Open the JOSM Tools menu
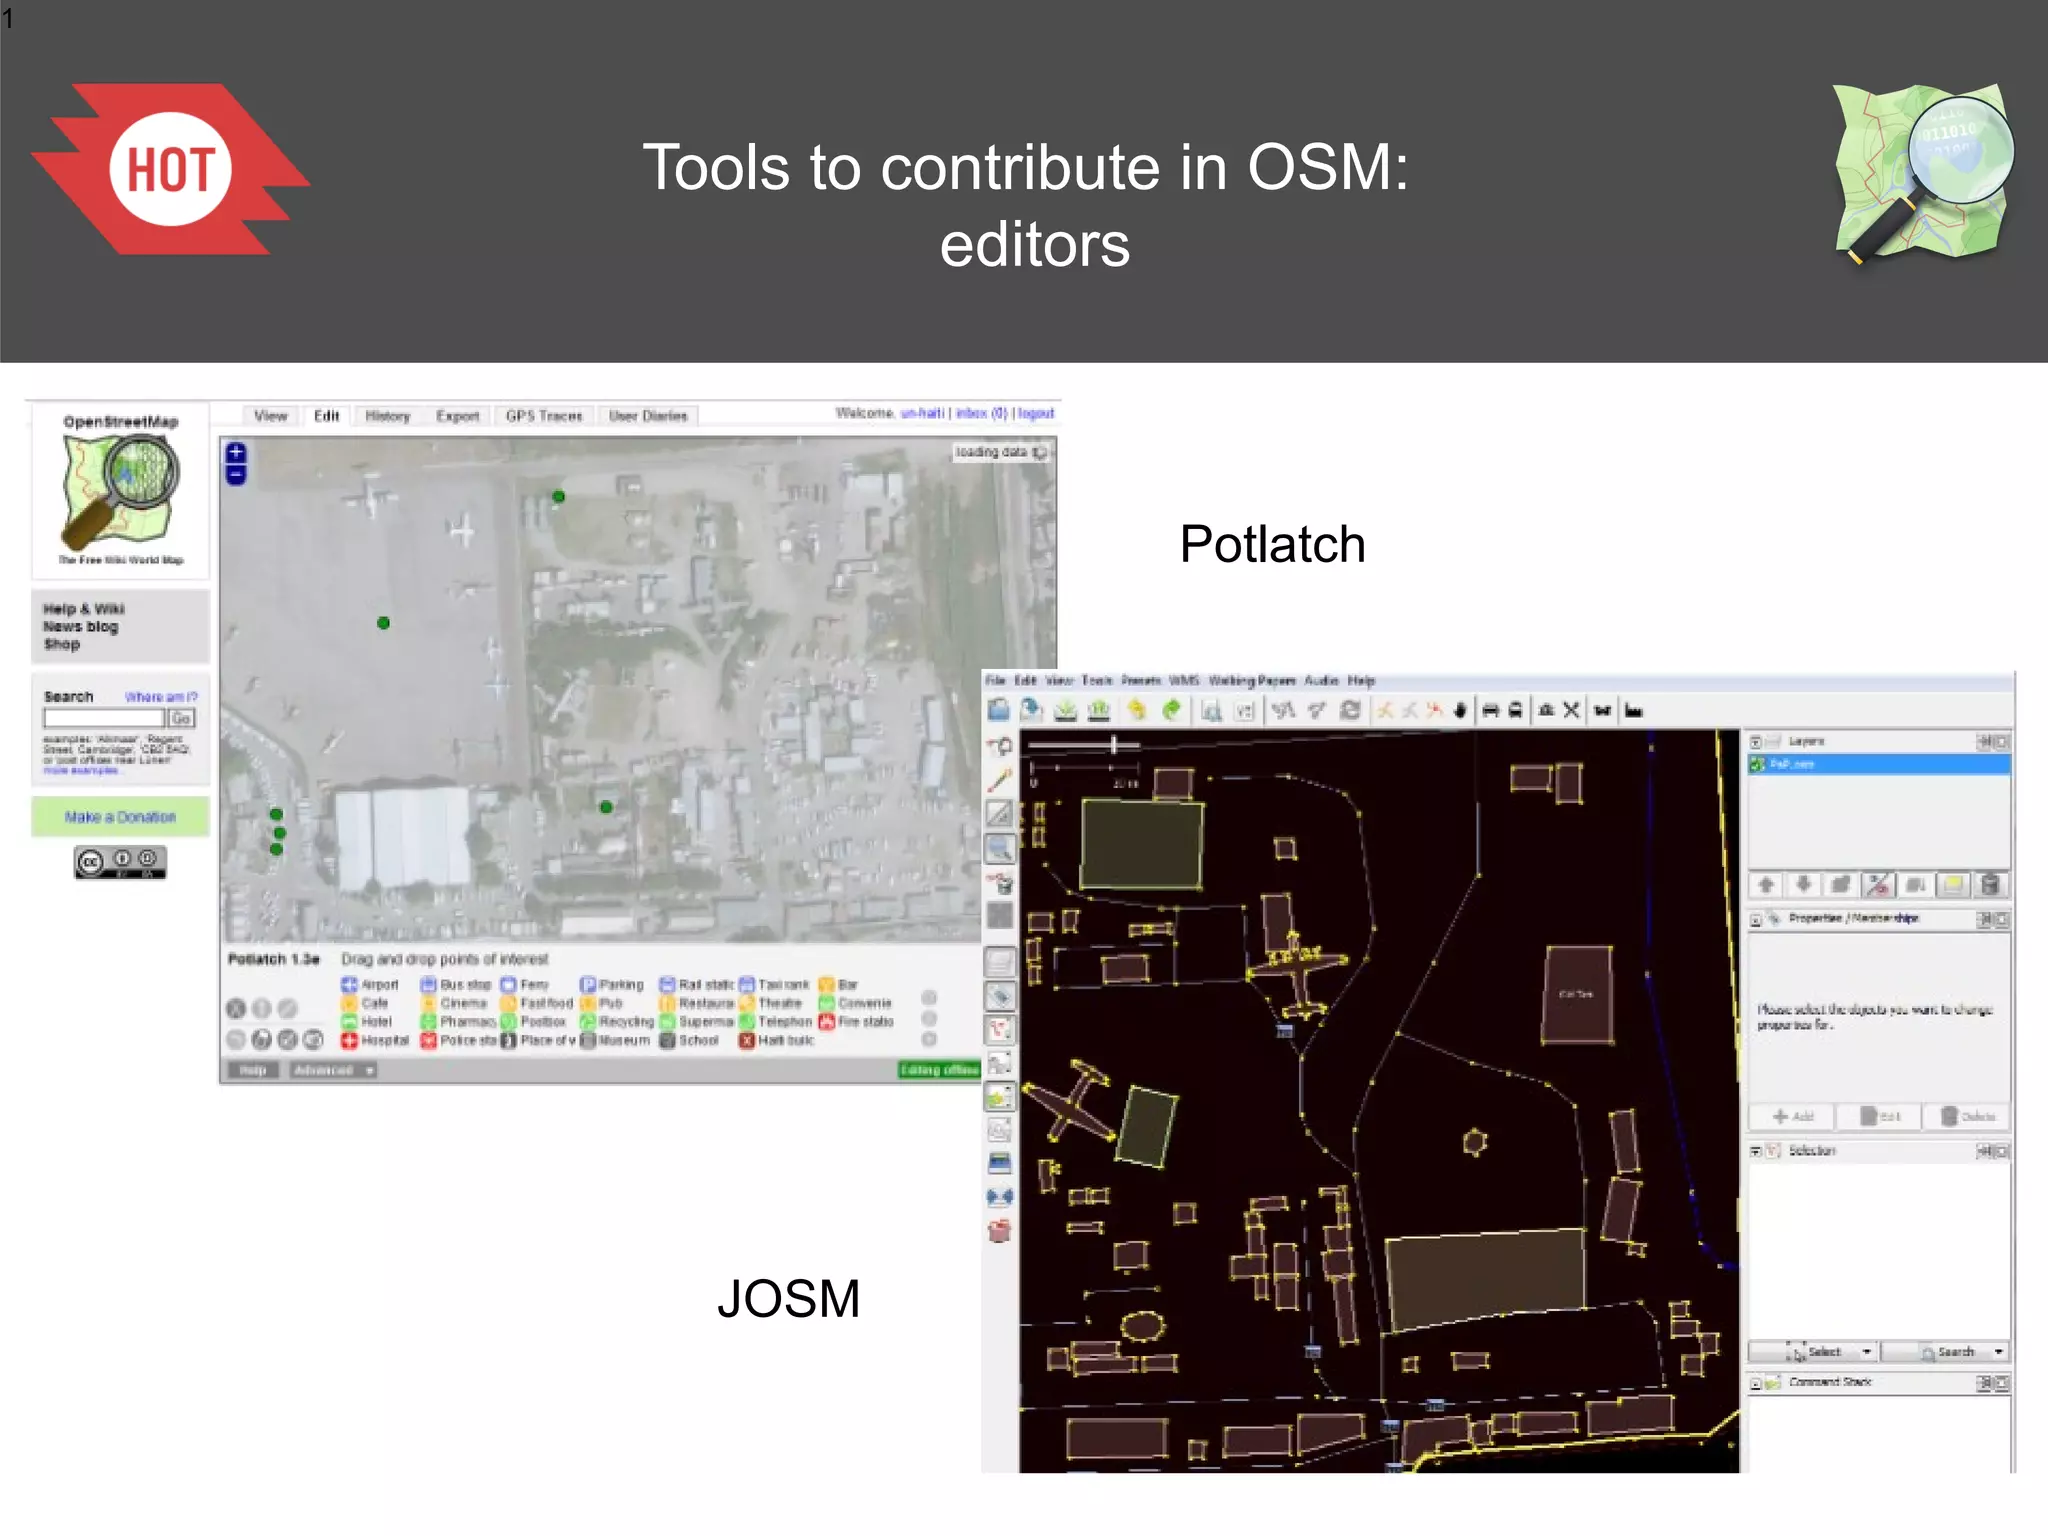 (1097, 680)
